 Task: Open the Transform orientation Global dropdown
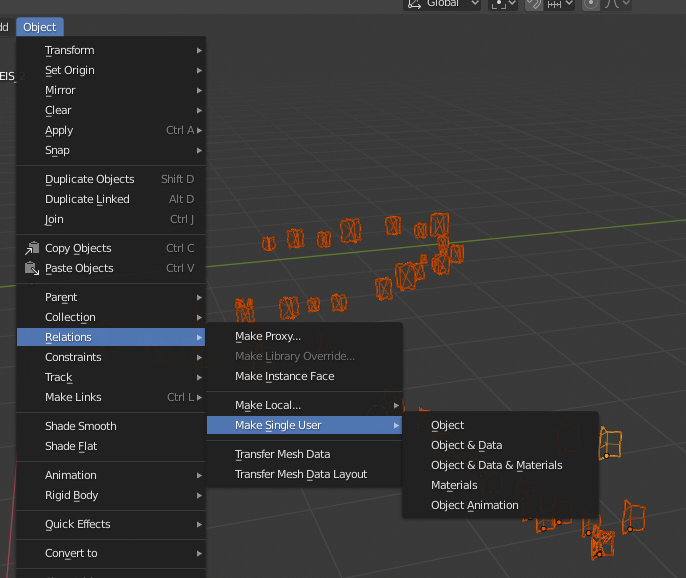(442, 4)
